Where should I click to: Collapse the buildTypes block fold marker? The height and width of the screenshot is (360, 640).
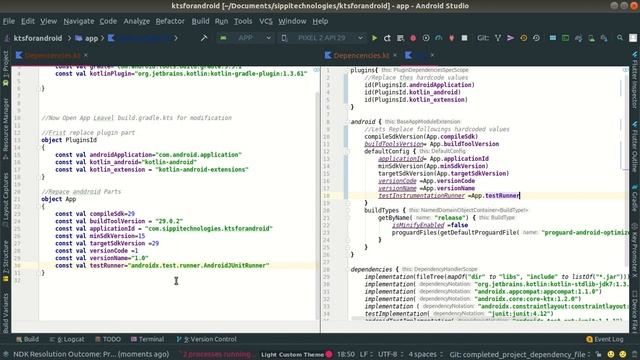click(347, 210)
